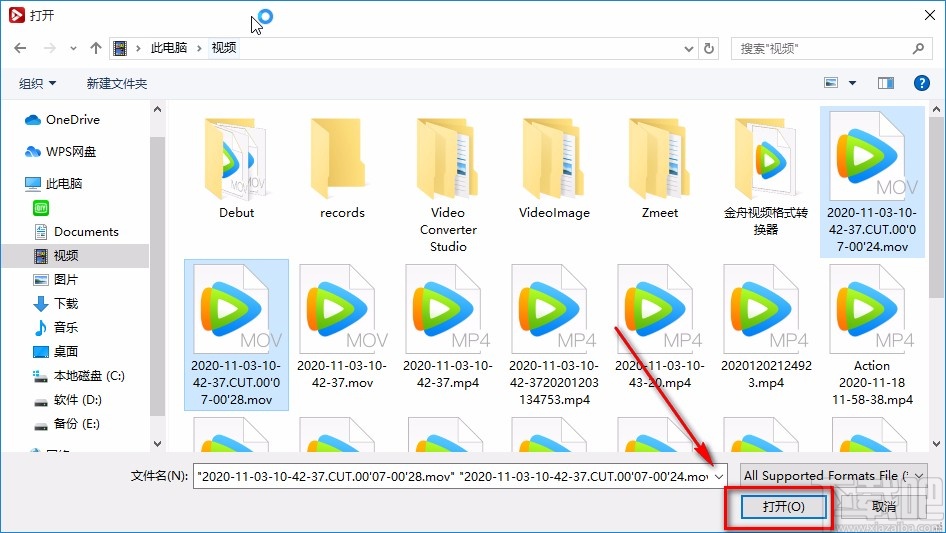946x533 pixels.
Task: Open the recent locations chevron
Action: [73, 48]
